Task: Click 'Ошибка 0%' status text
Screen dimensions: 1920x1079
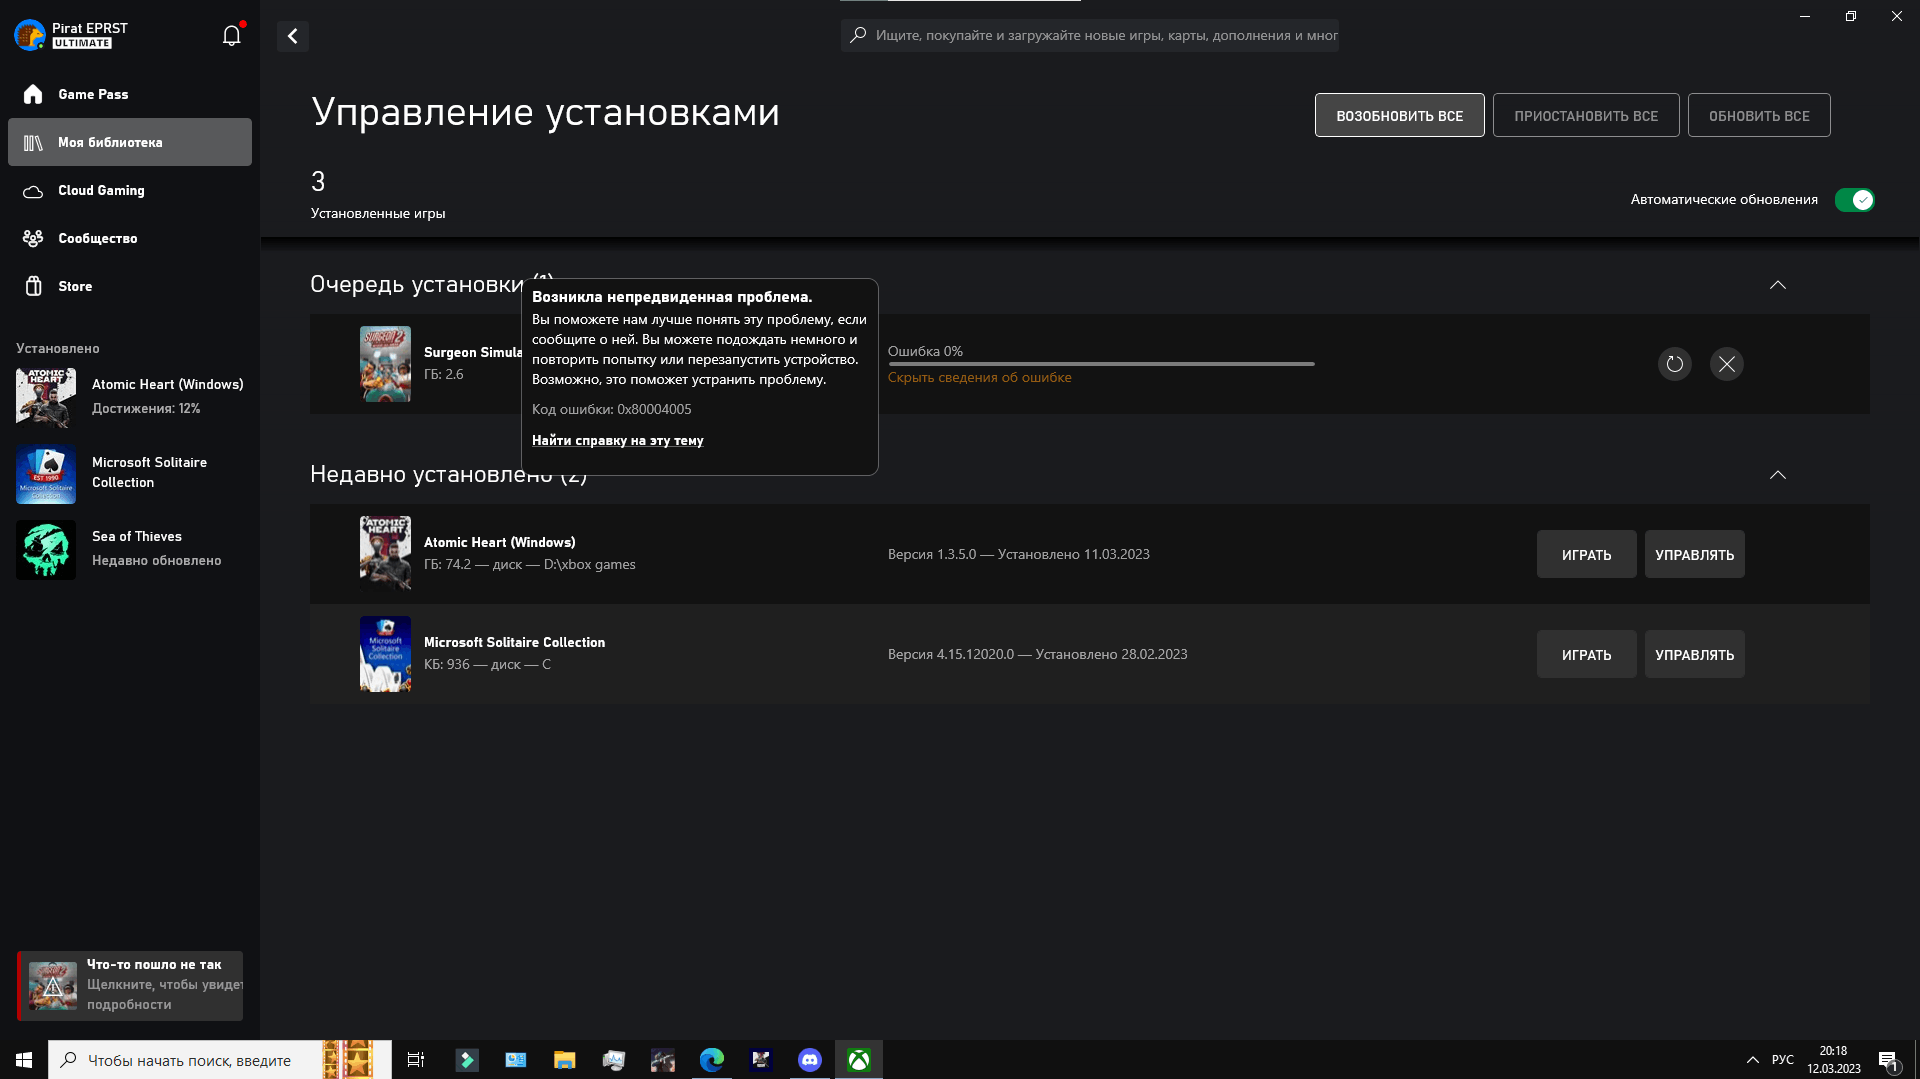Action: click(925, 352)
